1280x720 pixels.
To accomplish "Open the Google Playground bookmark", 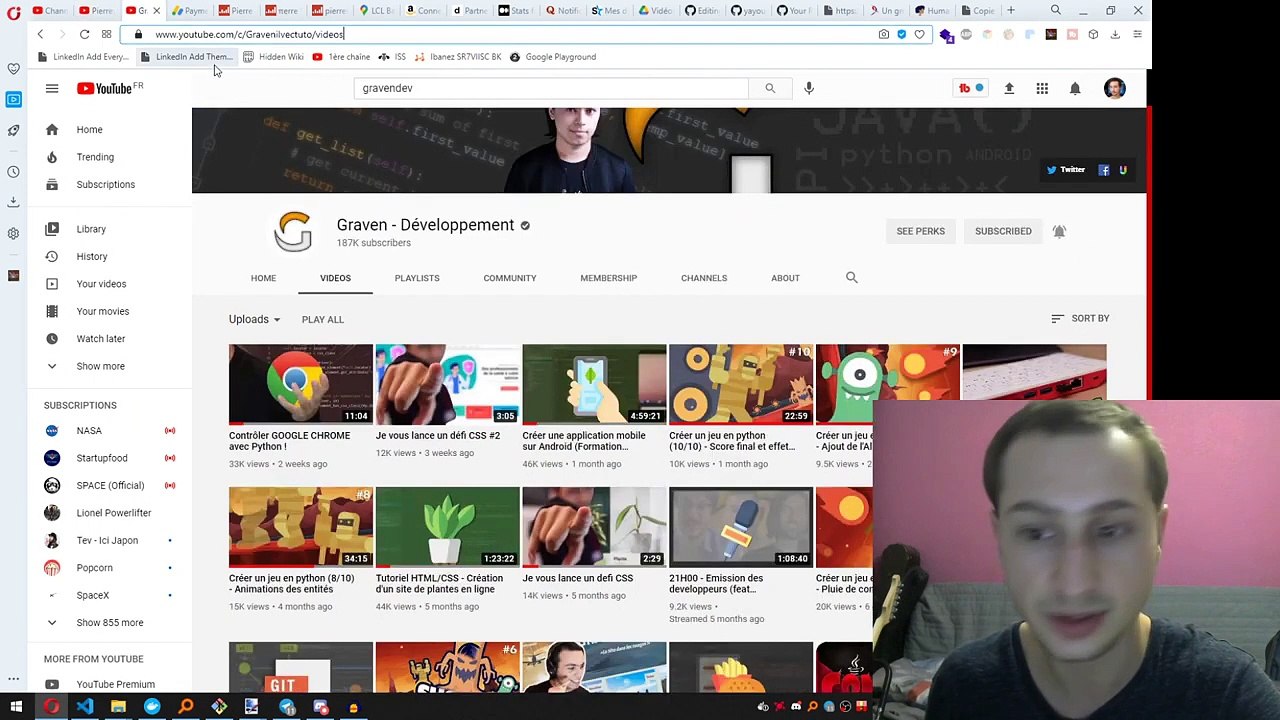I will (x=553, y=57).
